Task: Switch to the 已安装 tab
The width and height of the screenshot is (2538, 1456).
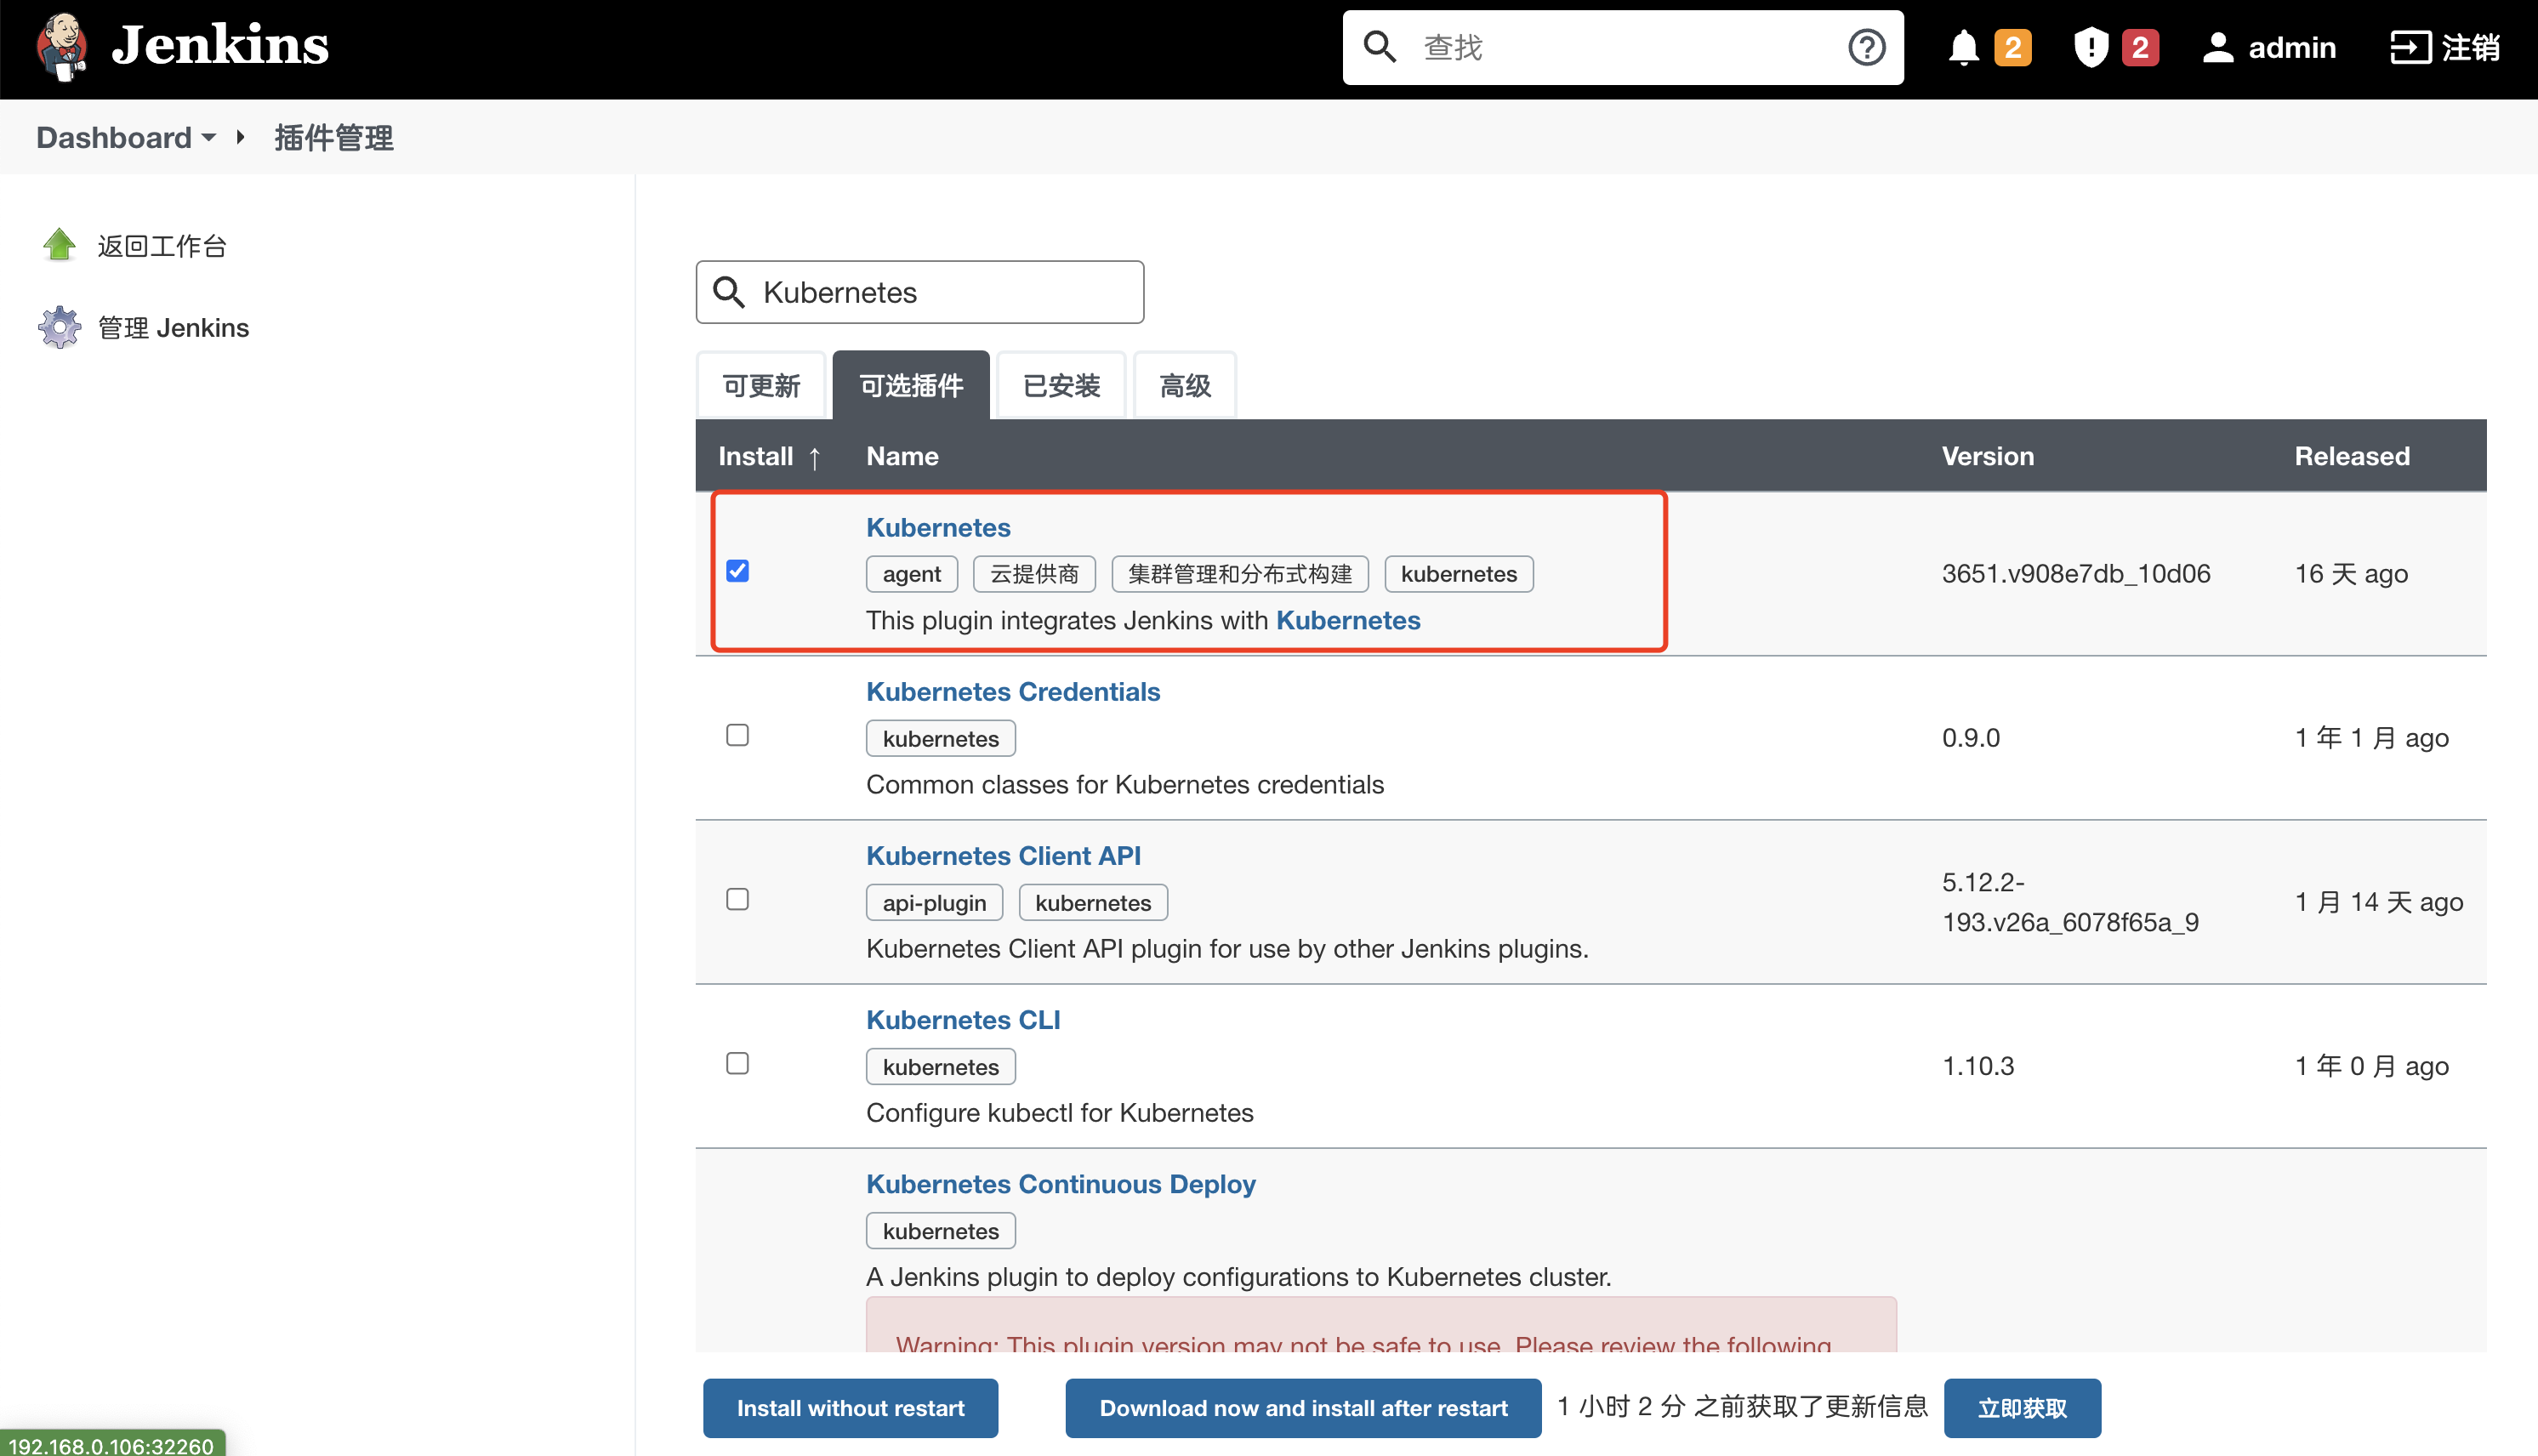Action: 1060,385
